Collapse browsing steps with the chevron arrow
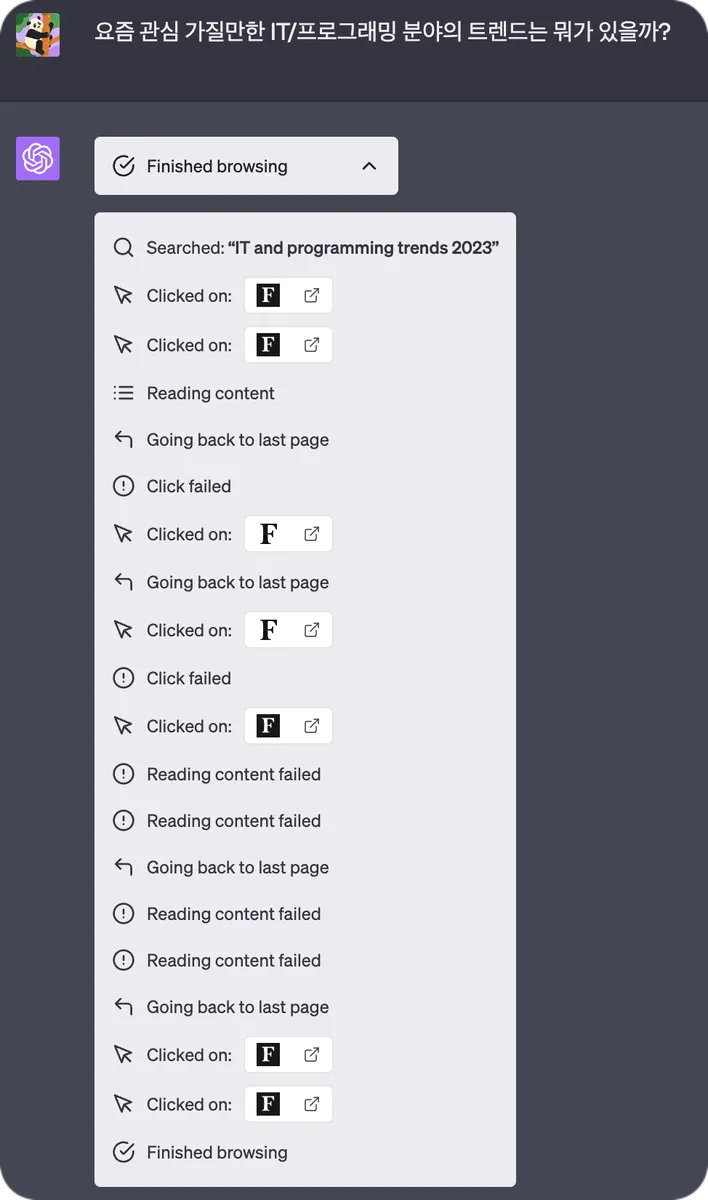This screenshot has height=1200, width=708. [369, 166]
